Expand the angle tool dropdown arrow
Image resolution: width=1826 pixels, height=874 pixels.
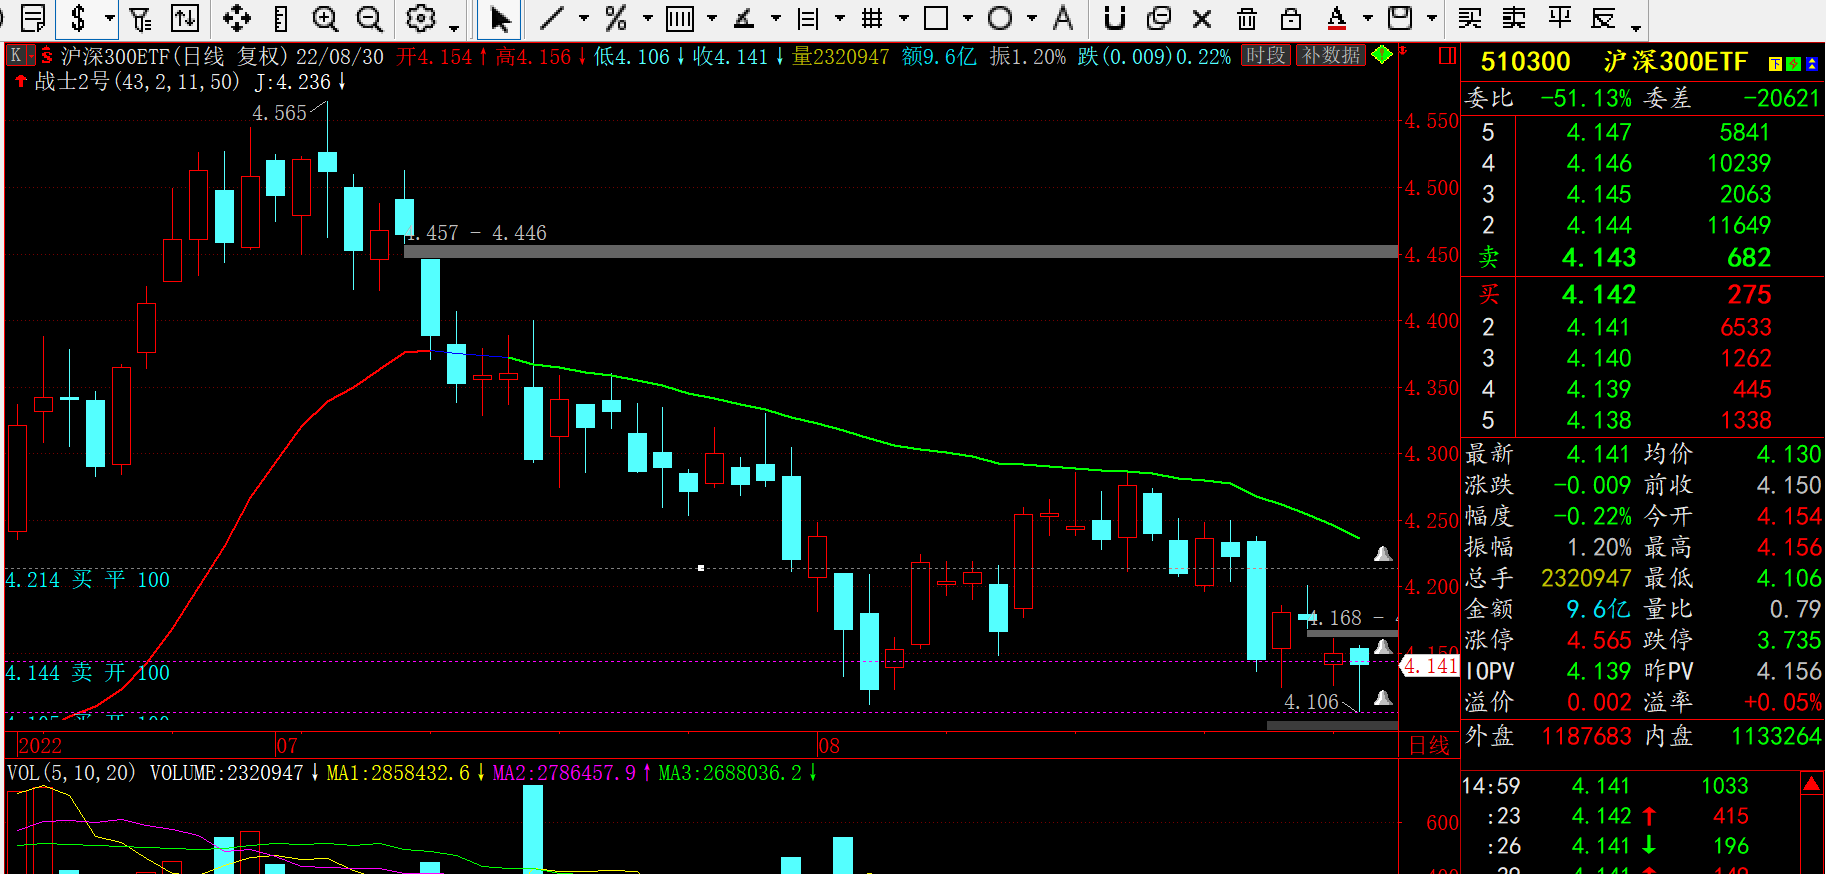(x=775, y=19)
